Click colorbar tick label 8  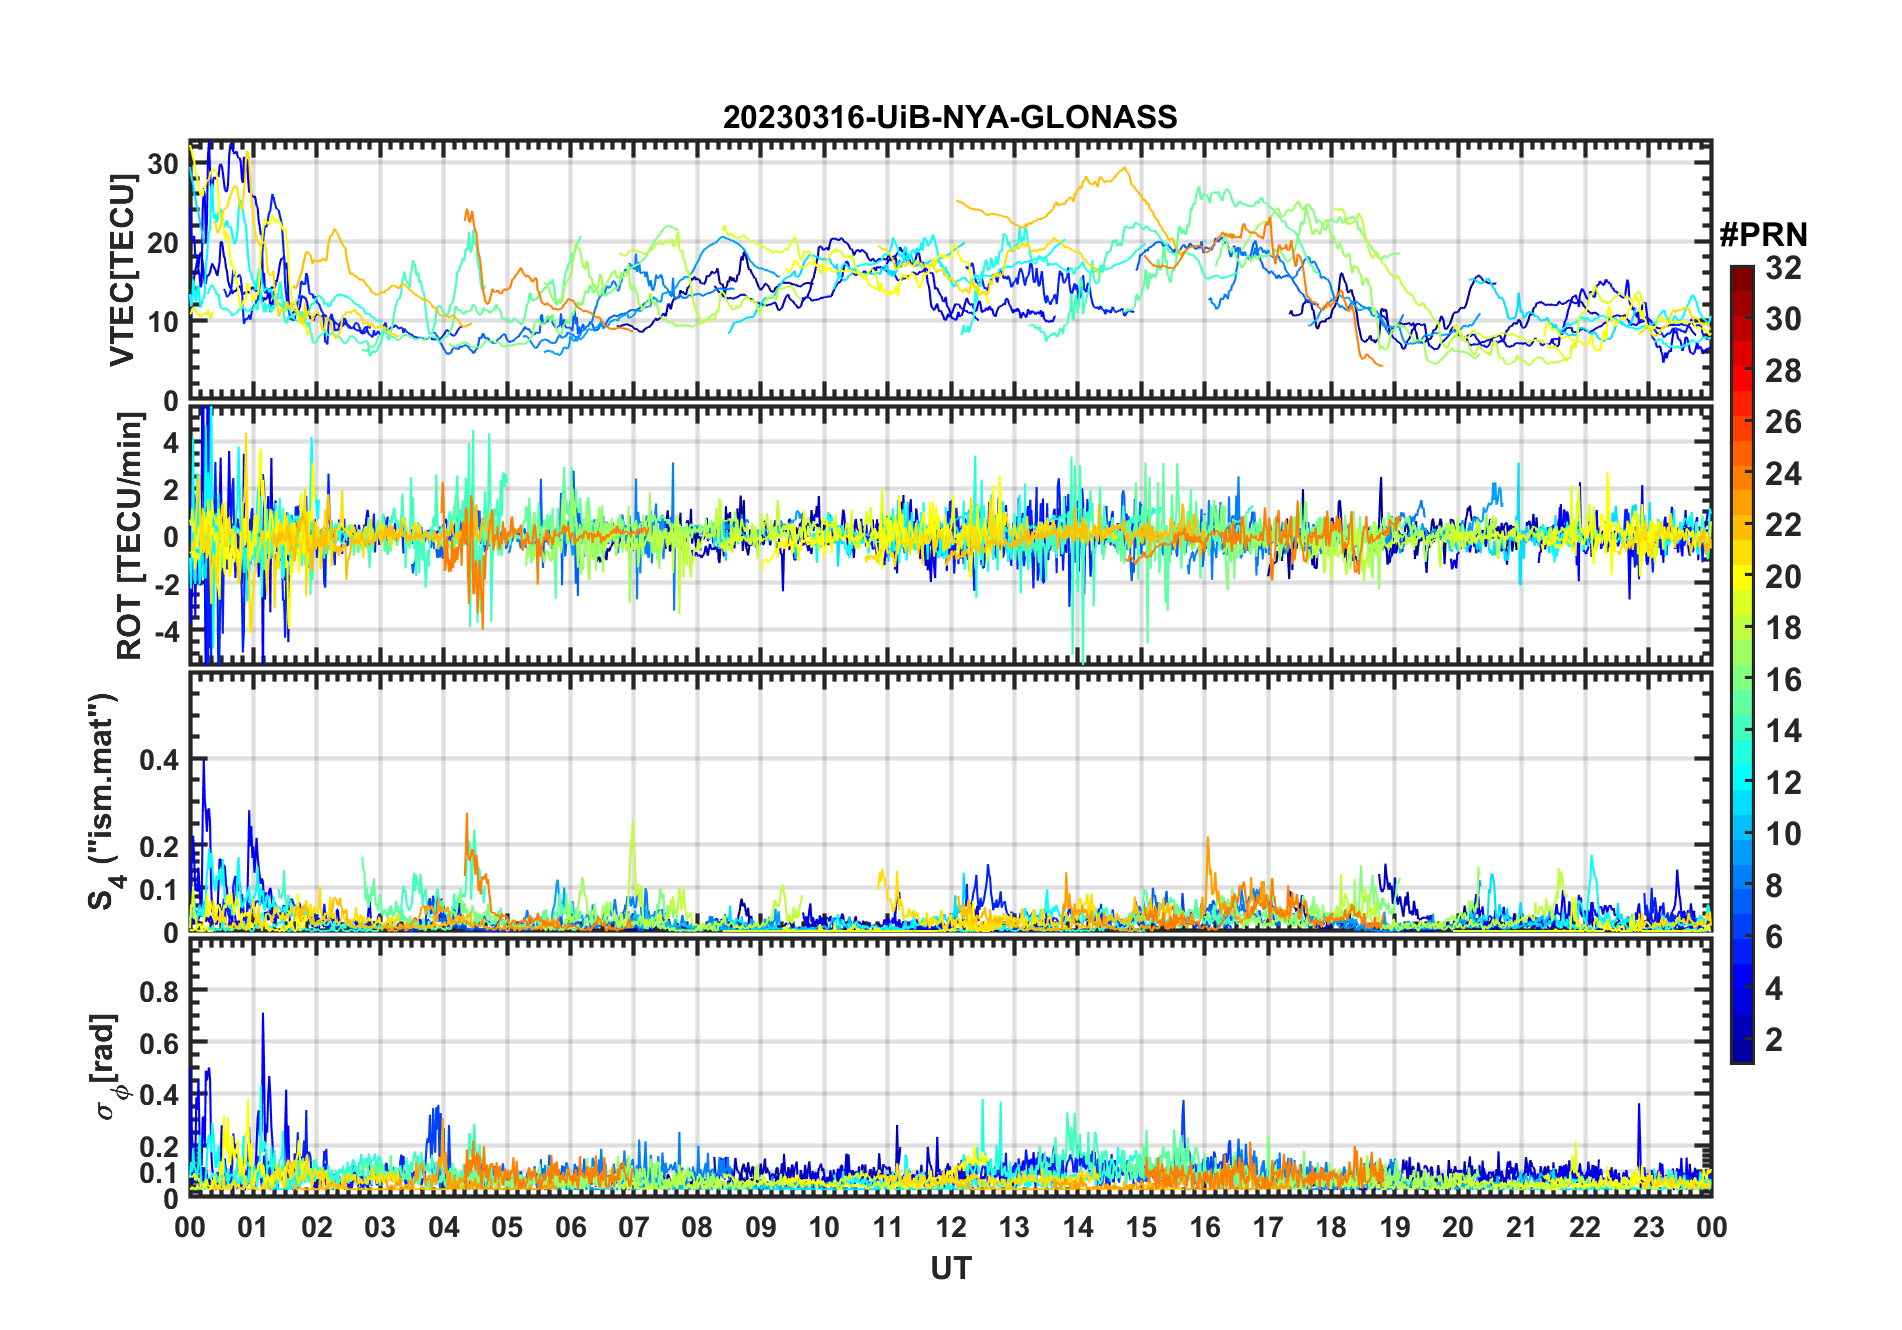point(1774,885)
